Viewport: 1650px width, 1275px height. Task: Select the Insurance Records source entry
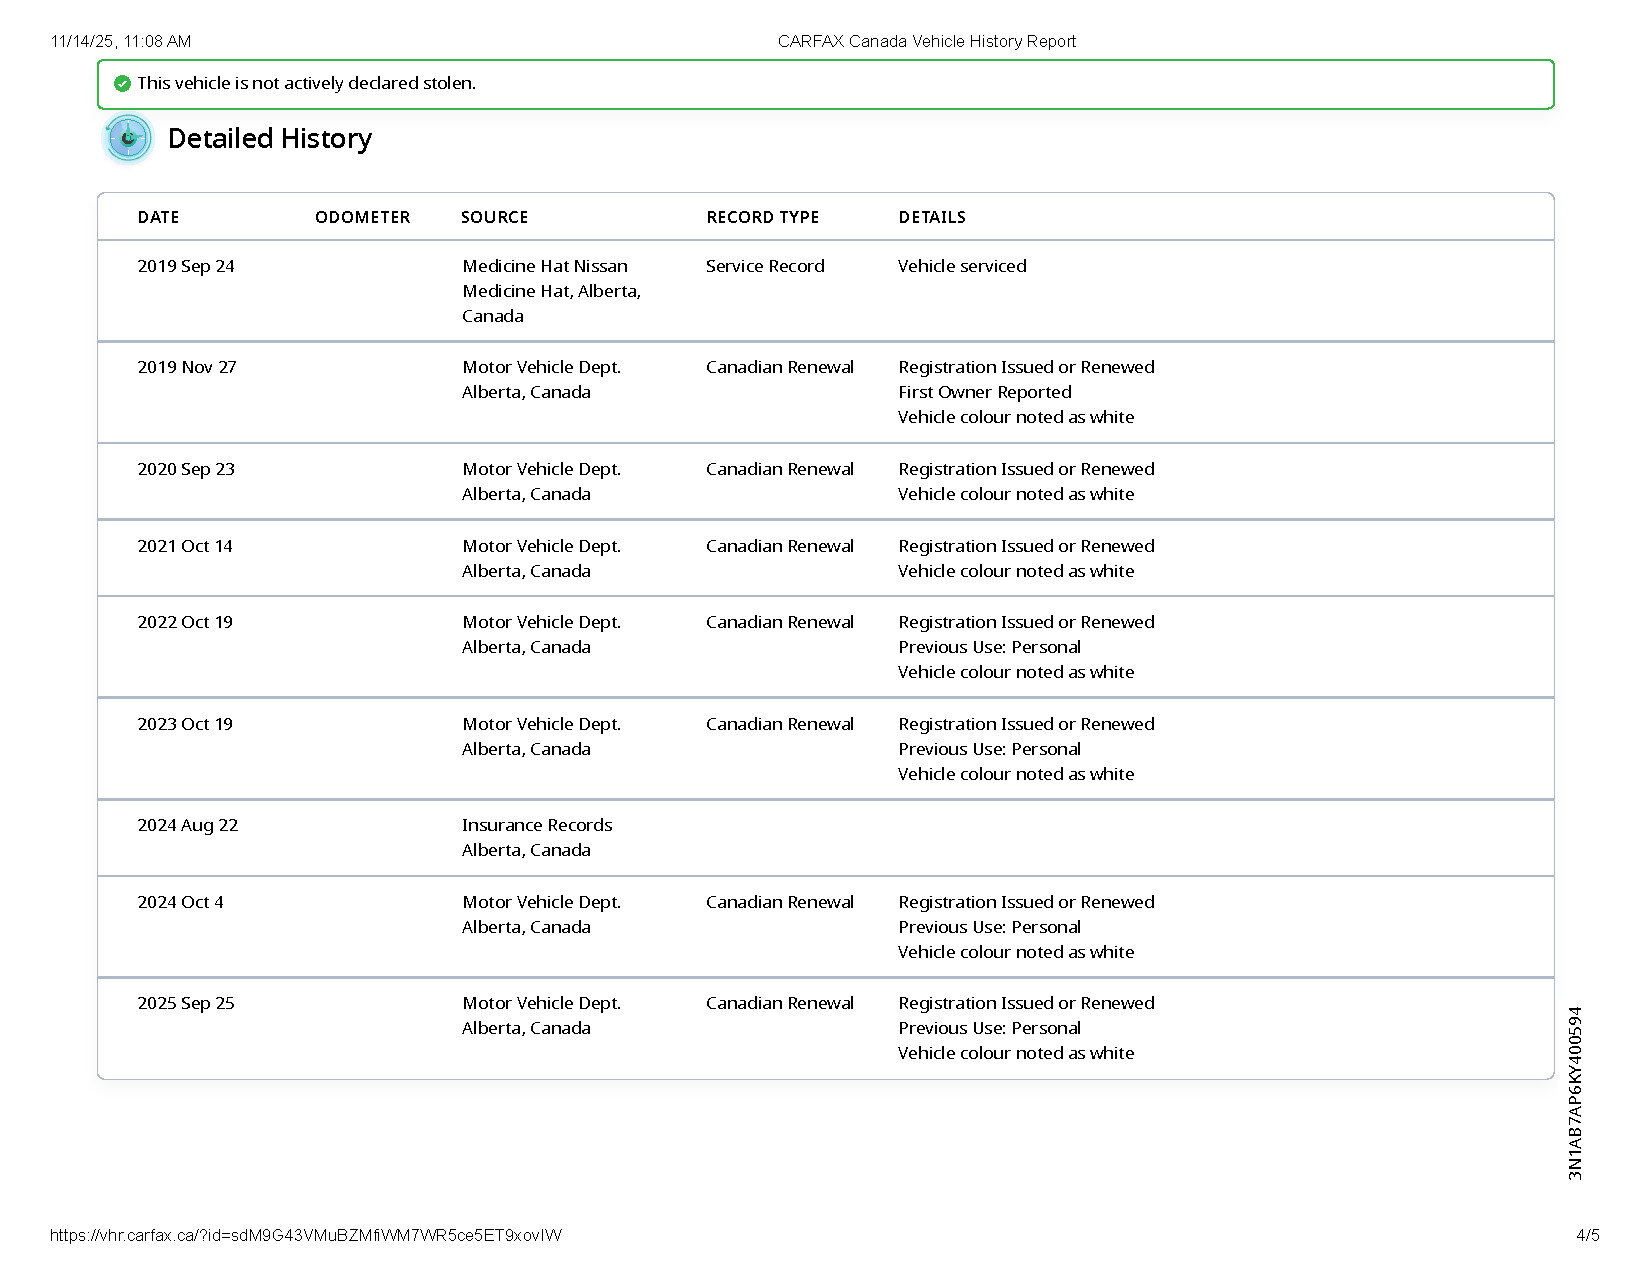pos(537,825)
